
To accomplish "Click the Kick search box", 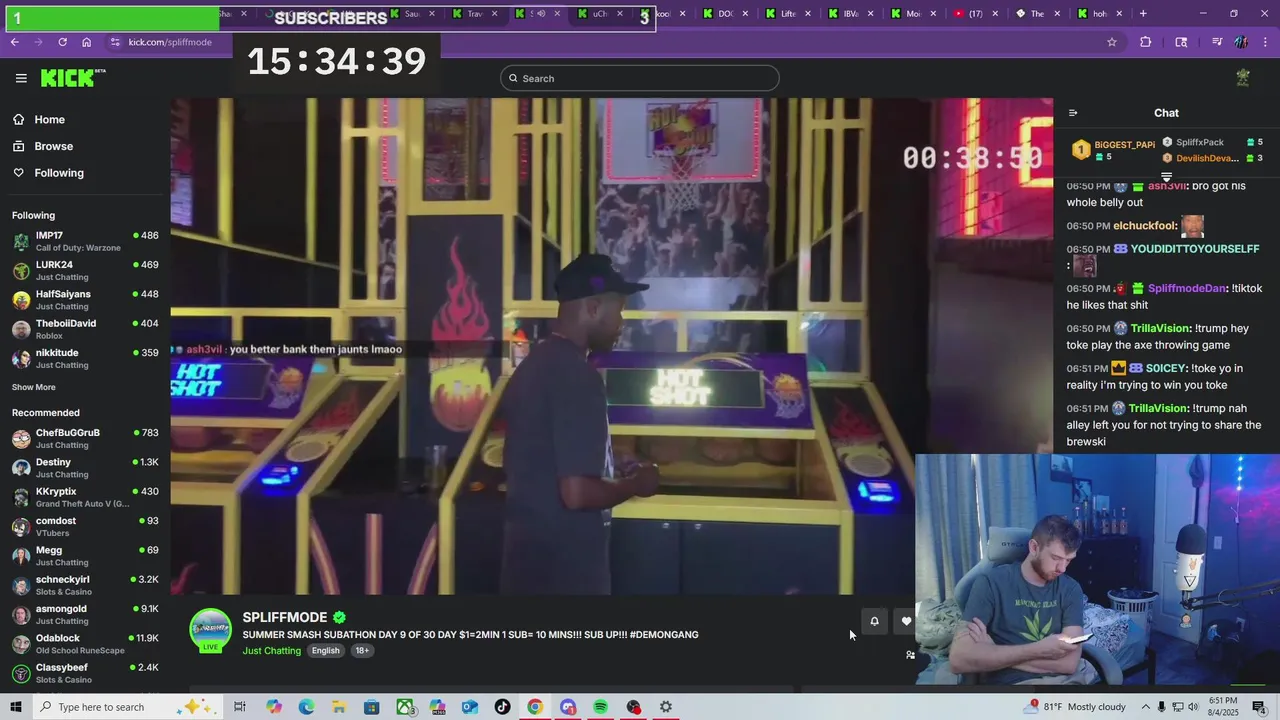I will (x=639, y=78).
